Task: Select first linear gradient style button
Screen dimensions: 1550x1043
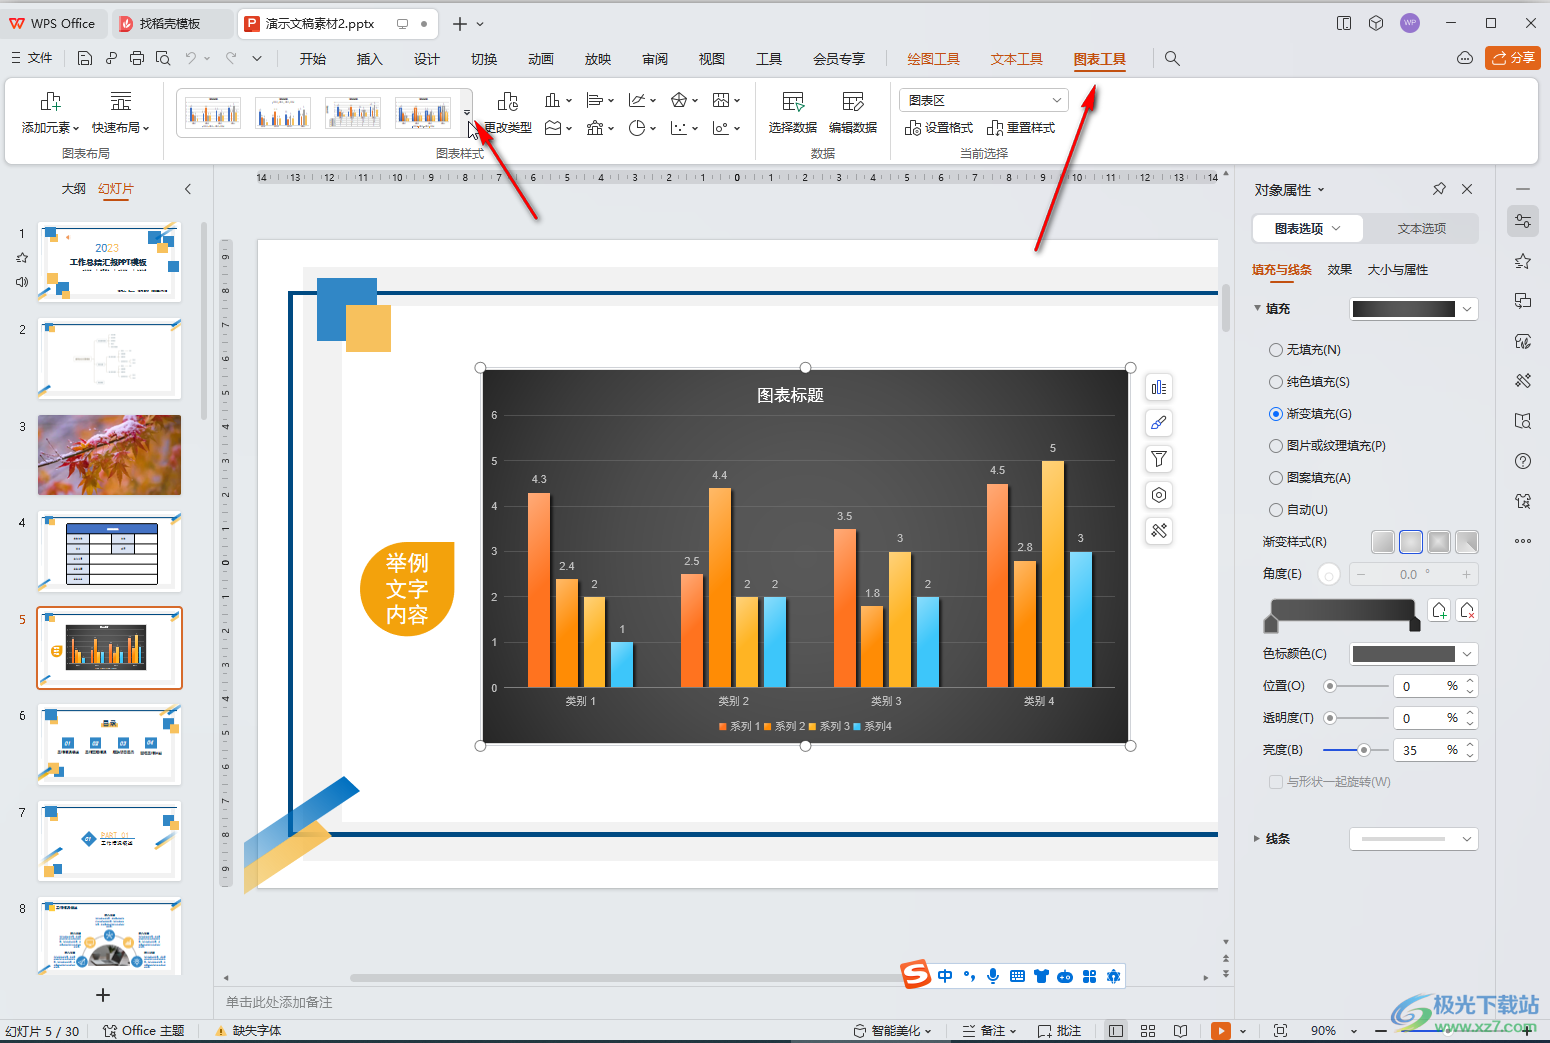Action: (x=1383, y=542)
